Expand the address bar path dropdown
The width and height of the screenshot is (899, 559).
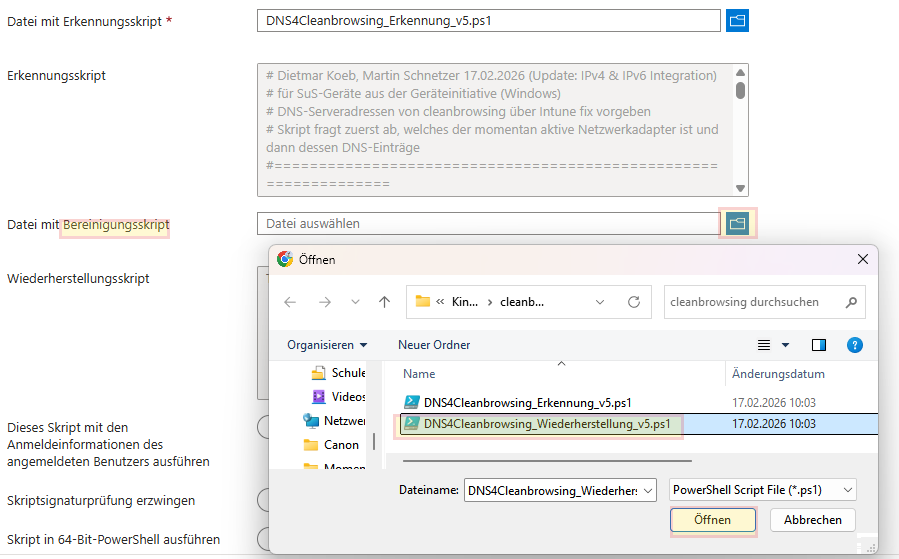(x=599, y=302)
